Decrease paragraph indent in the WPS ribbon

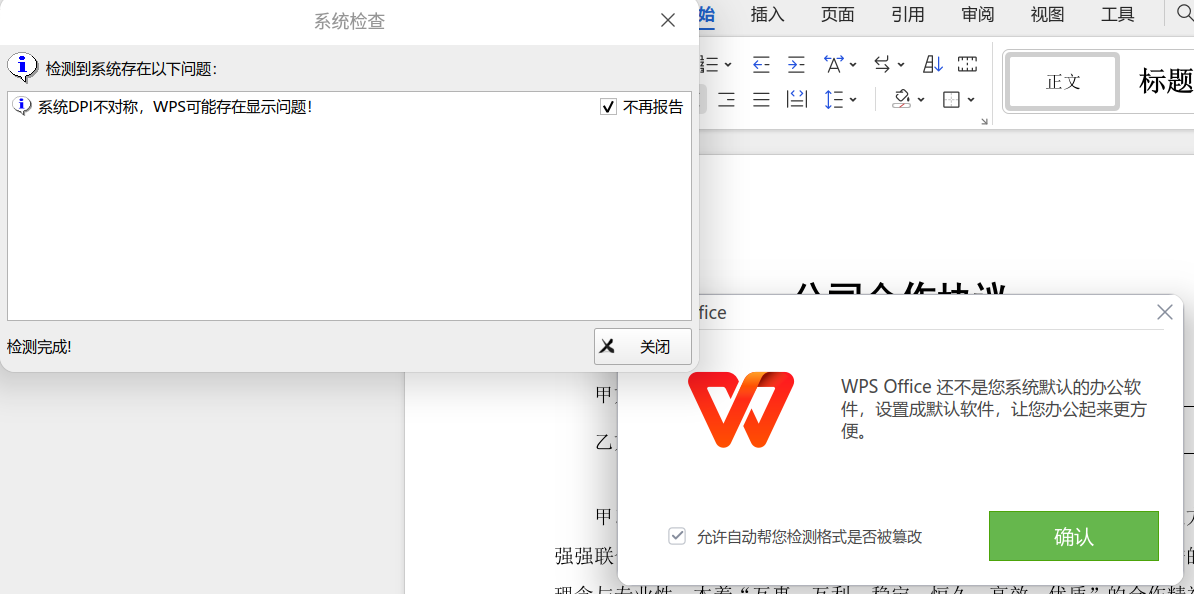(761, 65)
